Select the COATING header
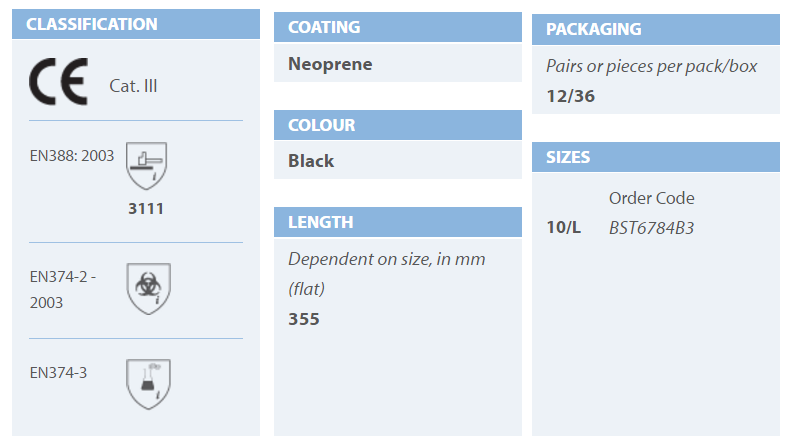 398,27
